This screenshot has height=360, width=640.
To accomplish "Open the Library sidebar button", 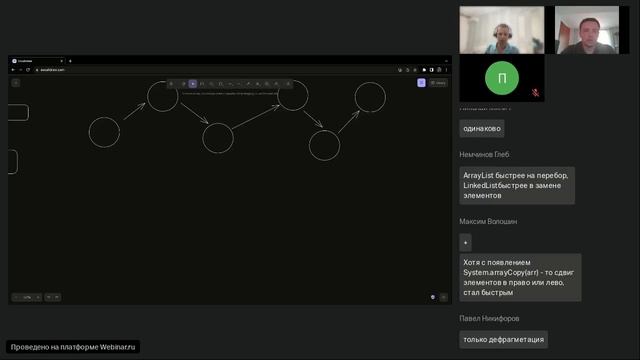I will pos(438,83).
